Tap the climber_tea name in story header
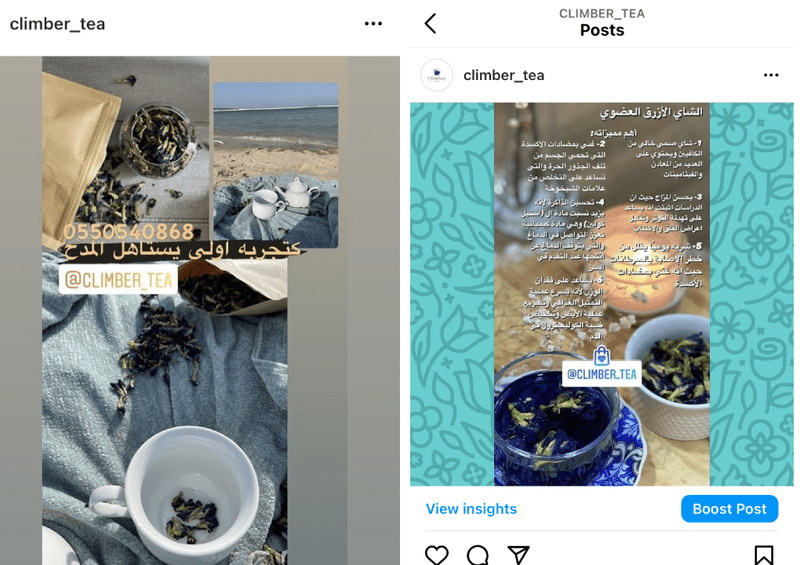800x565 pixels. click(x=57, y=23)
